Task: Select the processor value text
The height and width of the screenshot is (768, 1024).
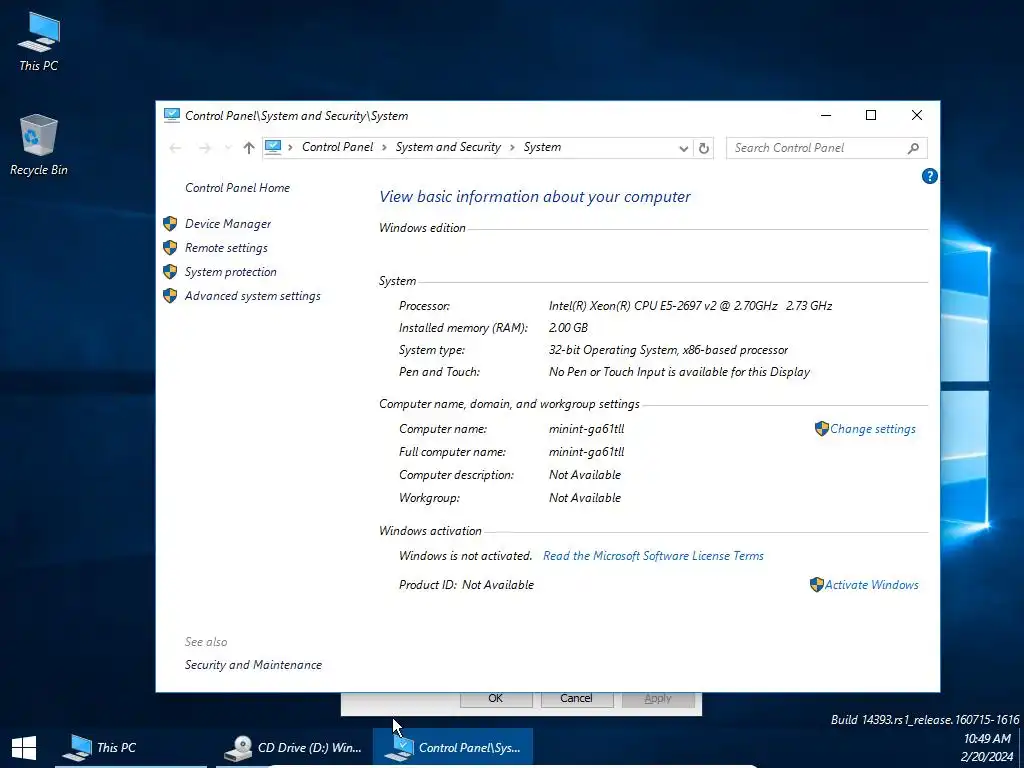Action: point(690,306)
